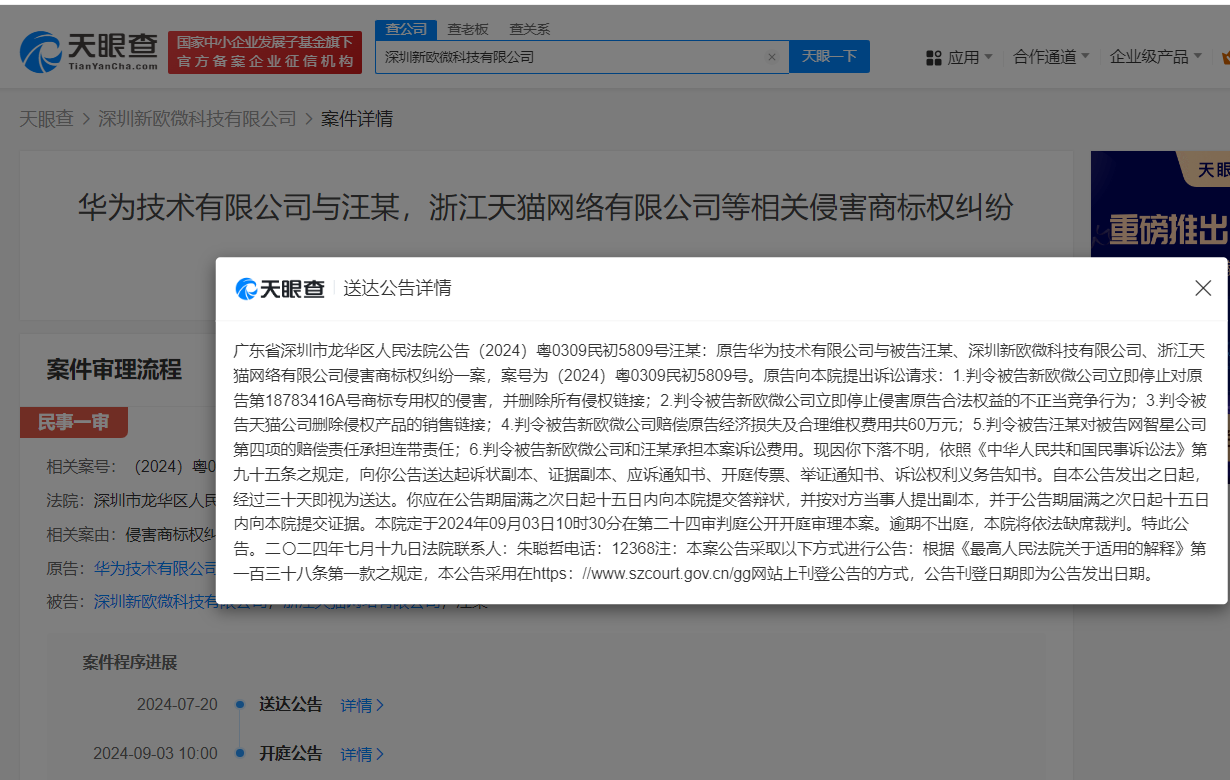Click the 送达公告详情 dialog title

(x=397, y=289)
